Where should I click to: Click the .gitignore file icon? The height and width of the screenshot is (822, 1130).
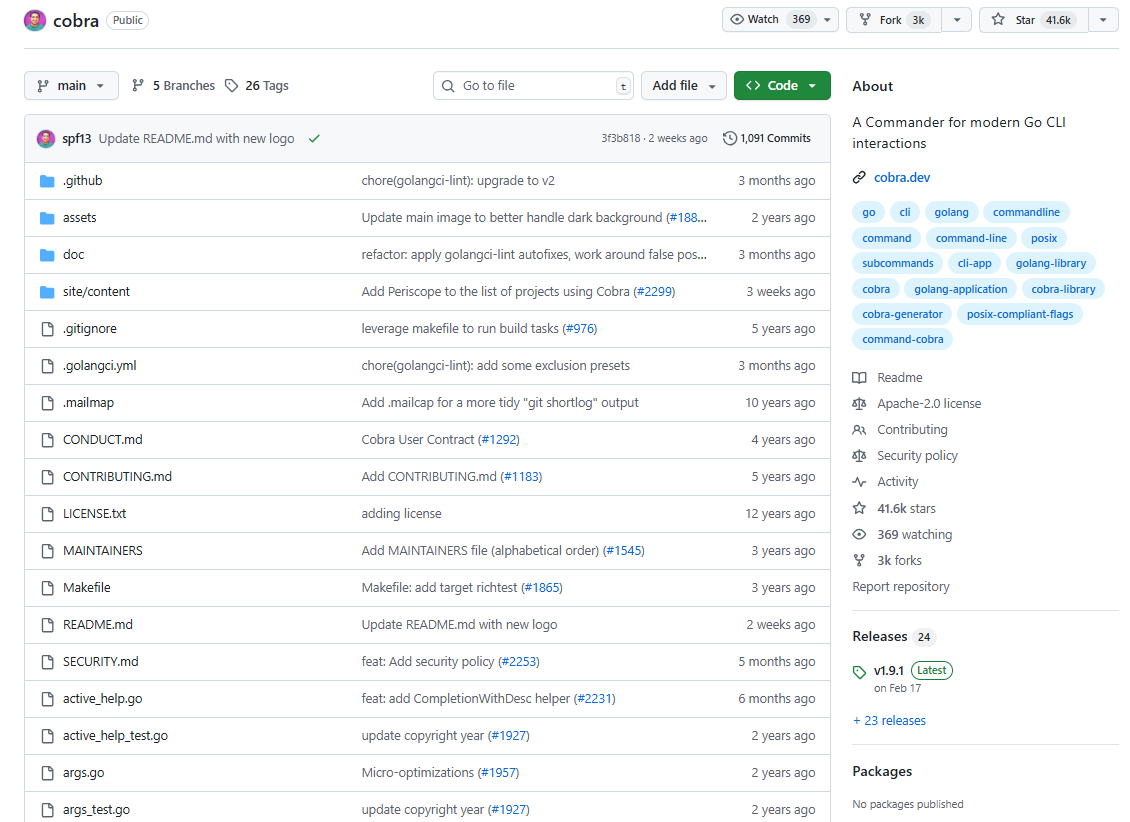tap(48, 329)
